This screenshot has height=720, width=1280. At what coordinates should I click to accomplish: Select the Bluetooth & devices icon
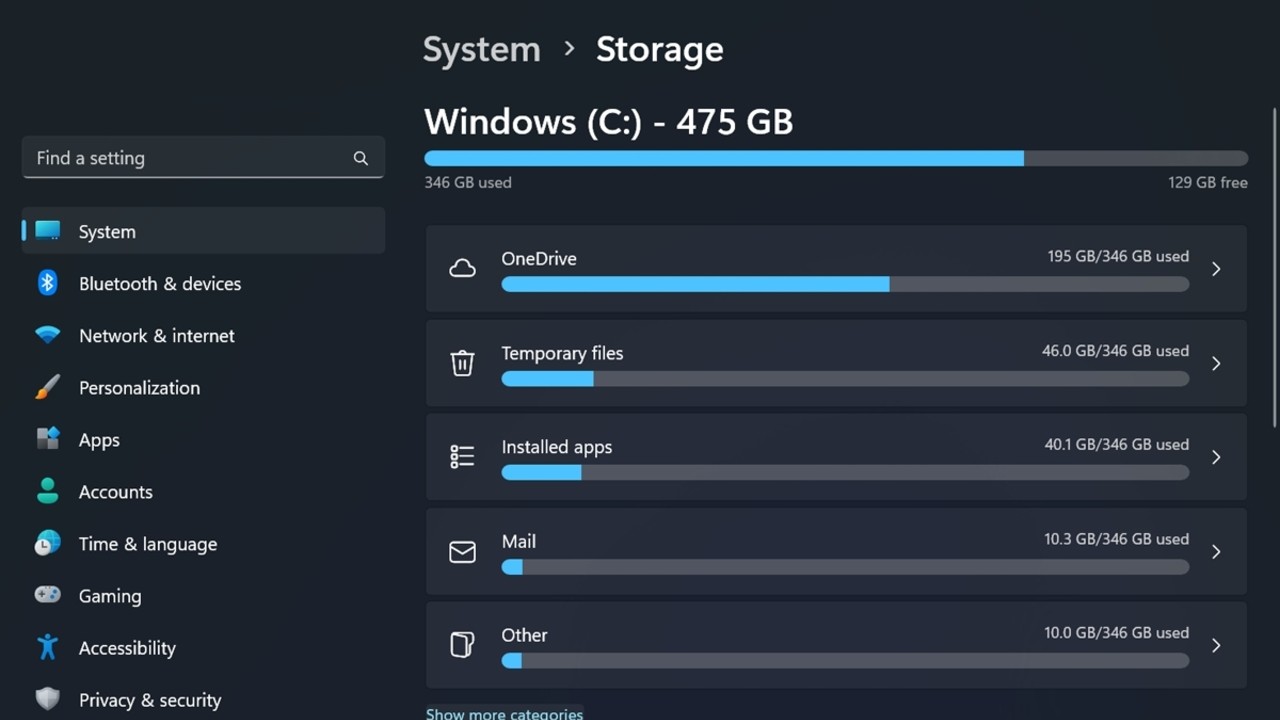point(47,283)
